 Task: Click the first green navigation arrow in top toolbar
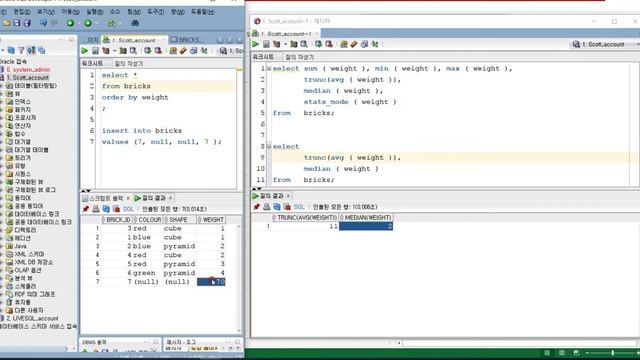(70, 23)
